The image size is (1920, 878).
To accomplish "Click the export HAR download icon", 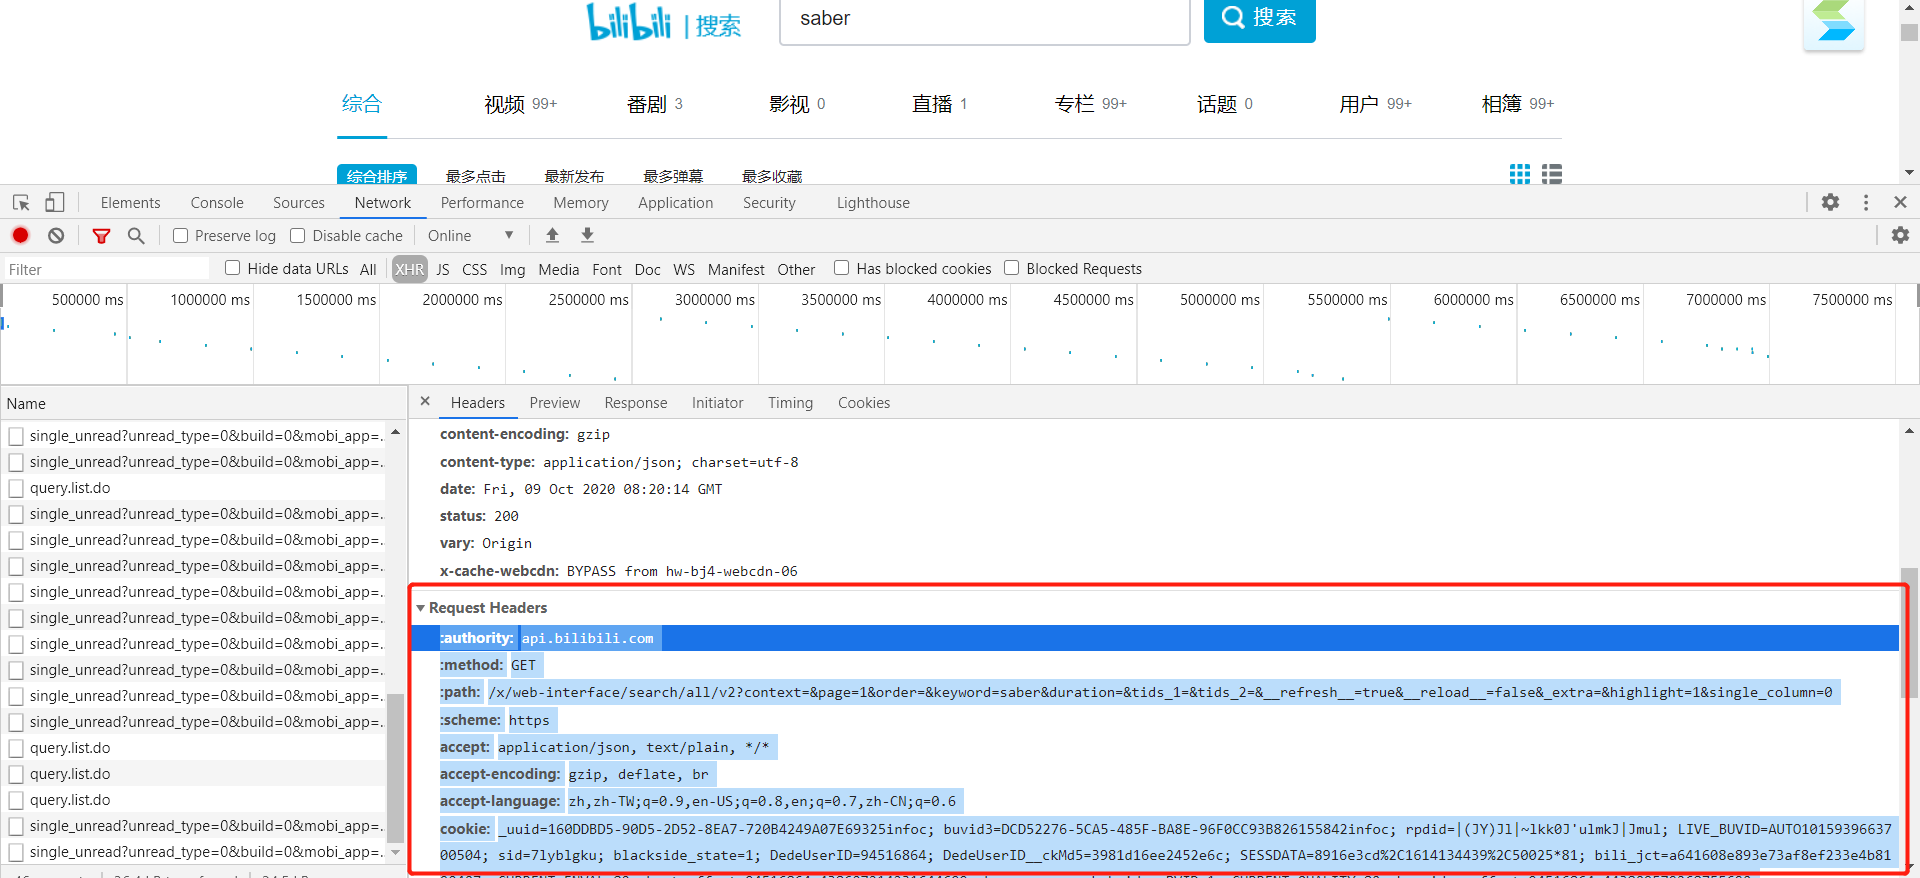I will pyautogui.click(x=587, y=235).
